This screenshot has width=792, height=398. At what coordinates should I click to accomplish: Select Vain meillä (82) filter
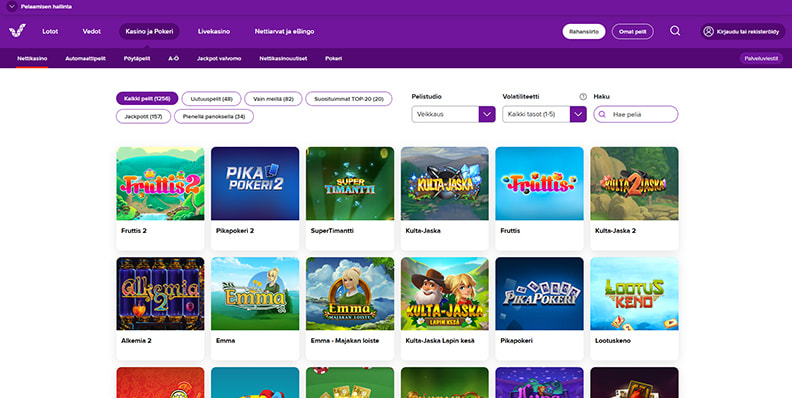[273, 98]
